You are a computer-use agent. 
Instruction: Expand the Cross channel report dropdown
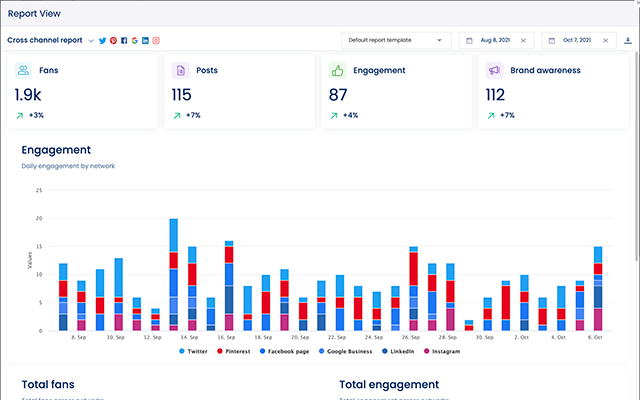coord(91,41)
